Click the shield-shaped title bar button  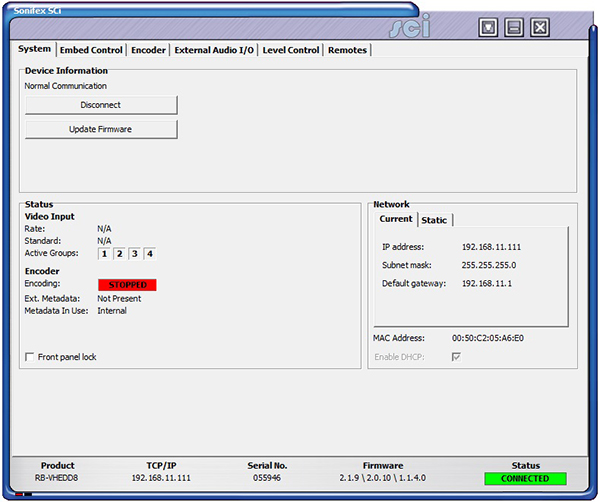point(488,27)
